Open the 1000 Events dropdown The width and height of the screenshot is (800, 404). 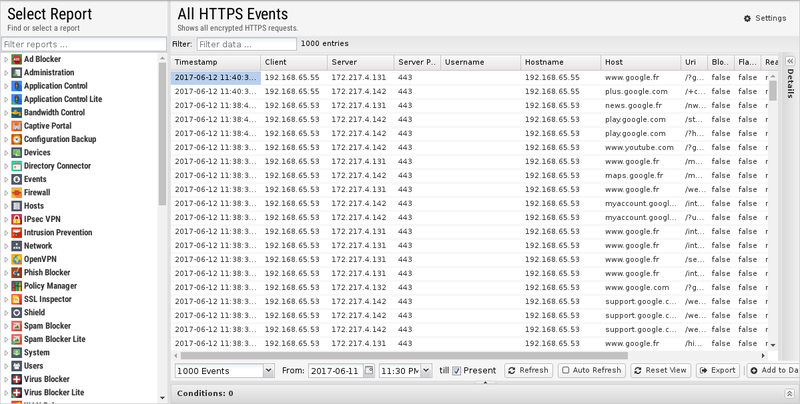(x=266, y=370)
